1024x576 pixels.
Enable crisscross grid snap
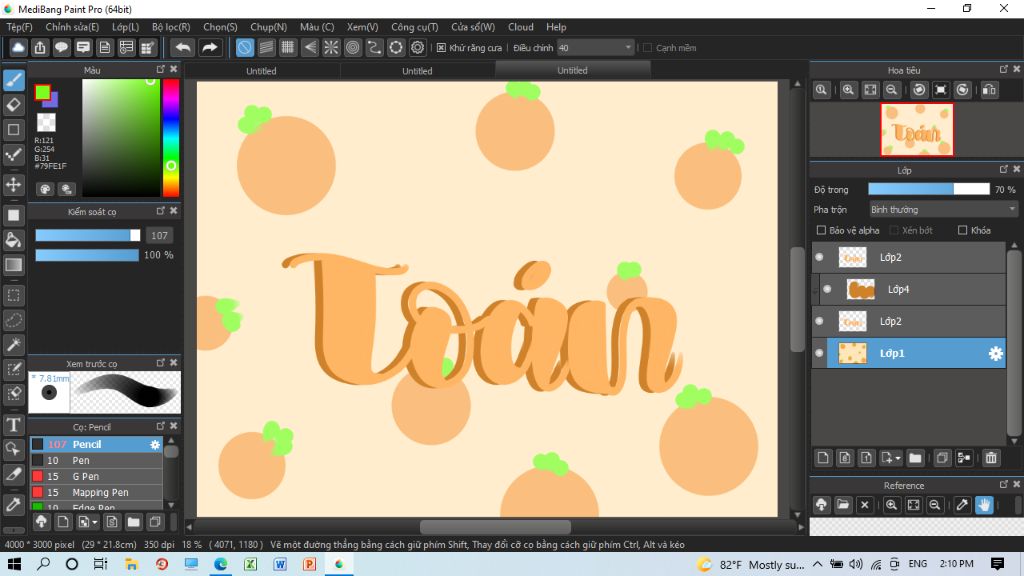coord(287,48)
